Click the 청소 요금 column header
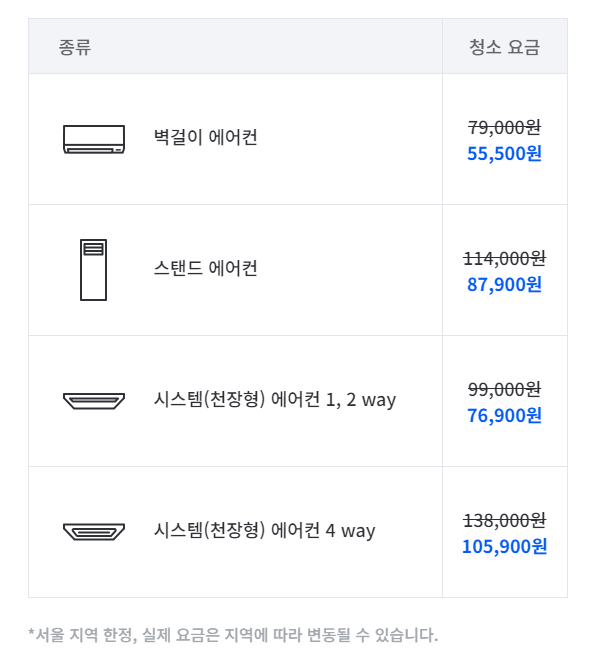Image resolution: width=593 pixels, height=659 pixels. pos(504,46)
